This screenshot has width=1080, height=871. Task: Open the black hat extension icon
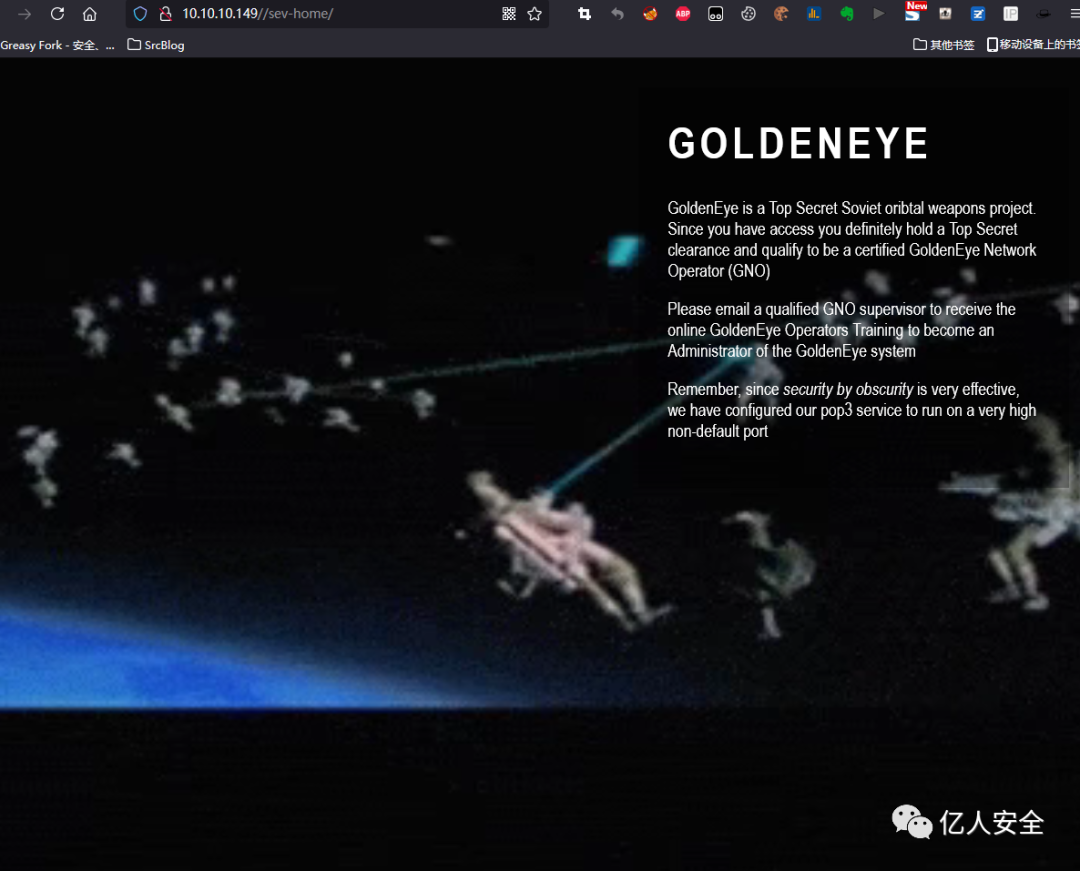tap(1043, 14)
